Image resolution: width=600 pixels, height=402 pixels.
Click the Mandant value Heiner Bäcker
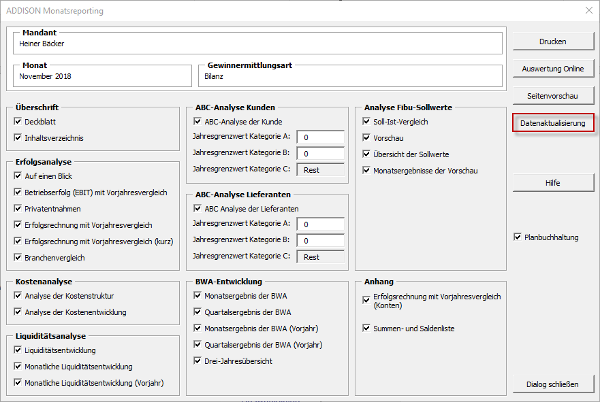click(42, 44)
